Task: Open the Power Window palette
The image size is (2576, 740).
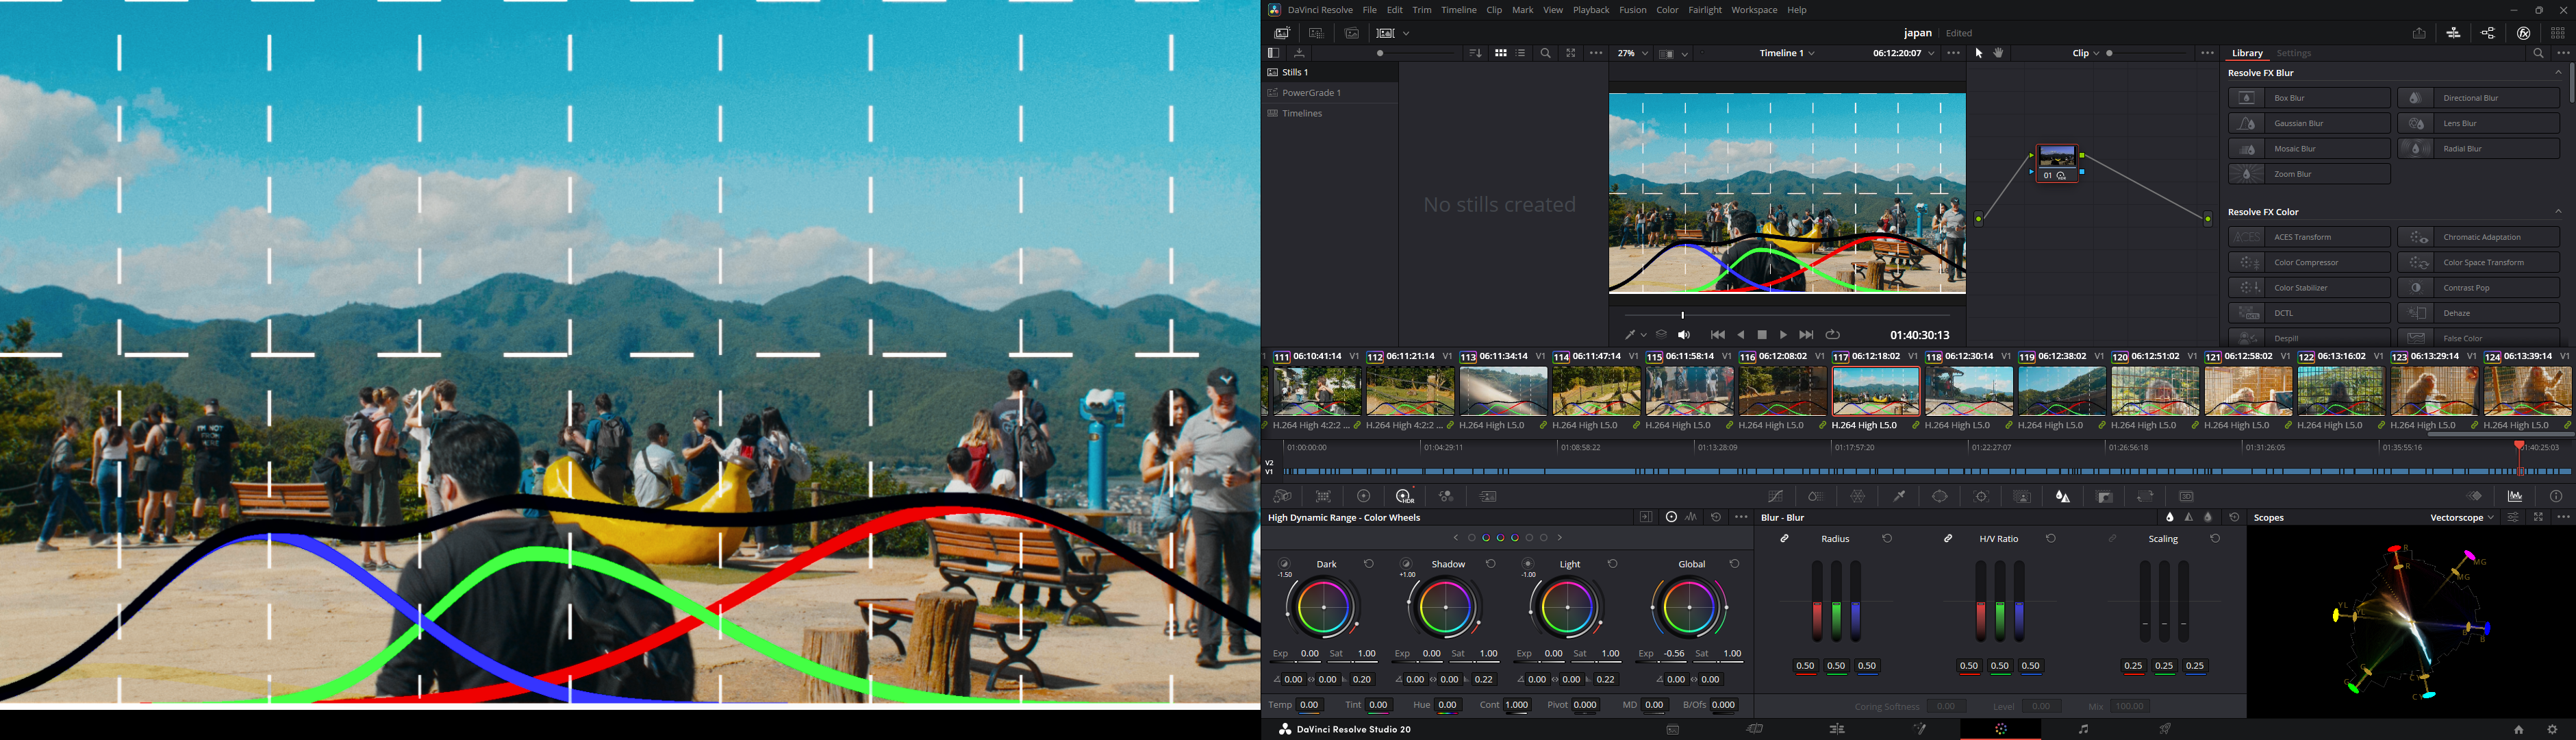Action: tap(1940, 497)
